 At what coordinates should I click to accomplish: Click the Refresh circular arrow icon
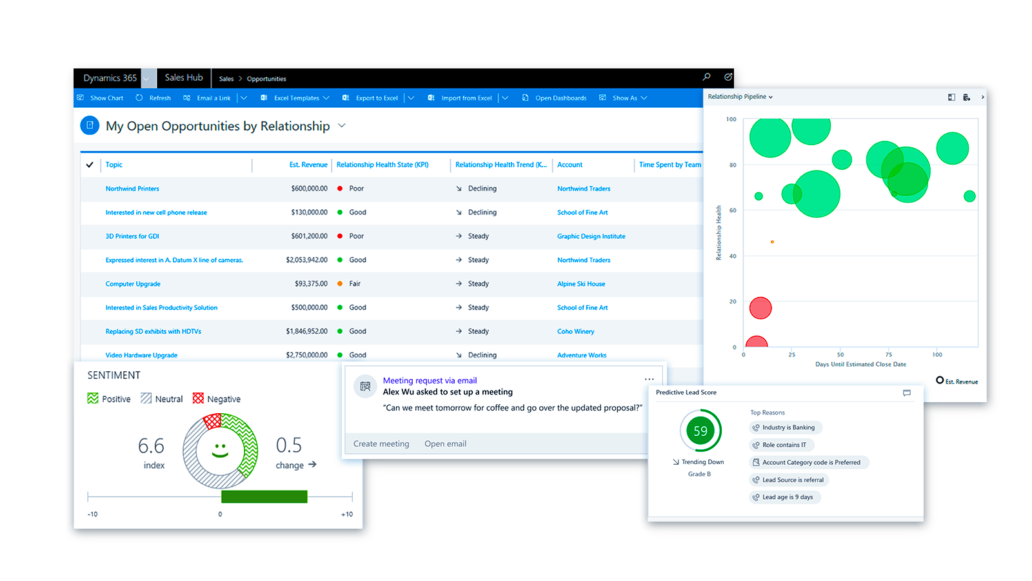tap(139, 98)
